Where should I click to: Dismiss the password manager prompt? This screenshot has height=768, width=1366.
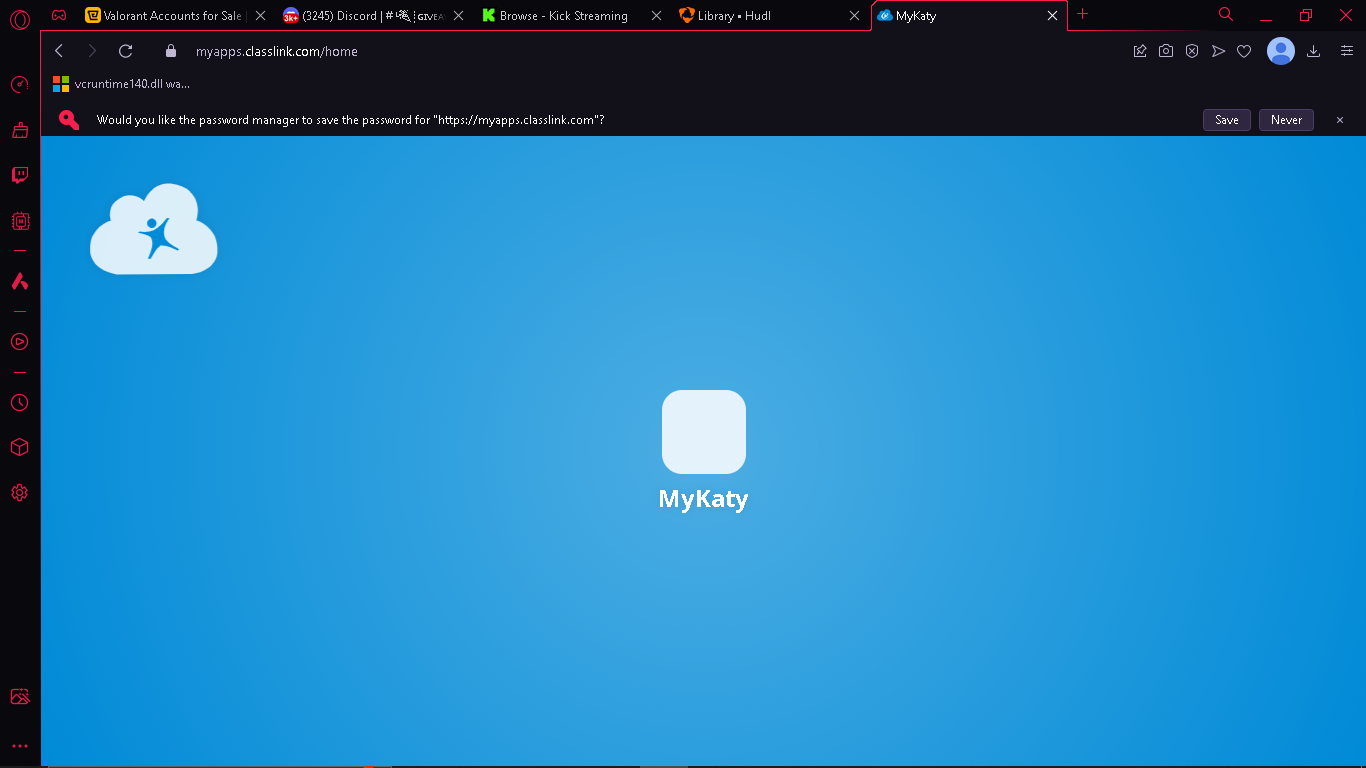click(x=1340, y=120)
